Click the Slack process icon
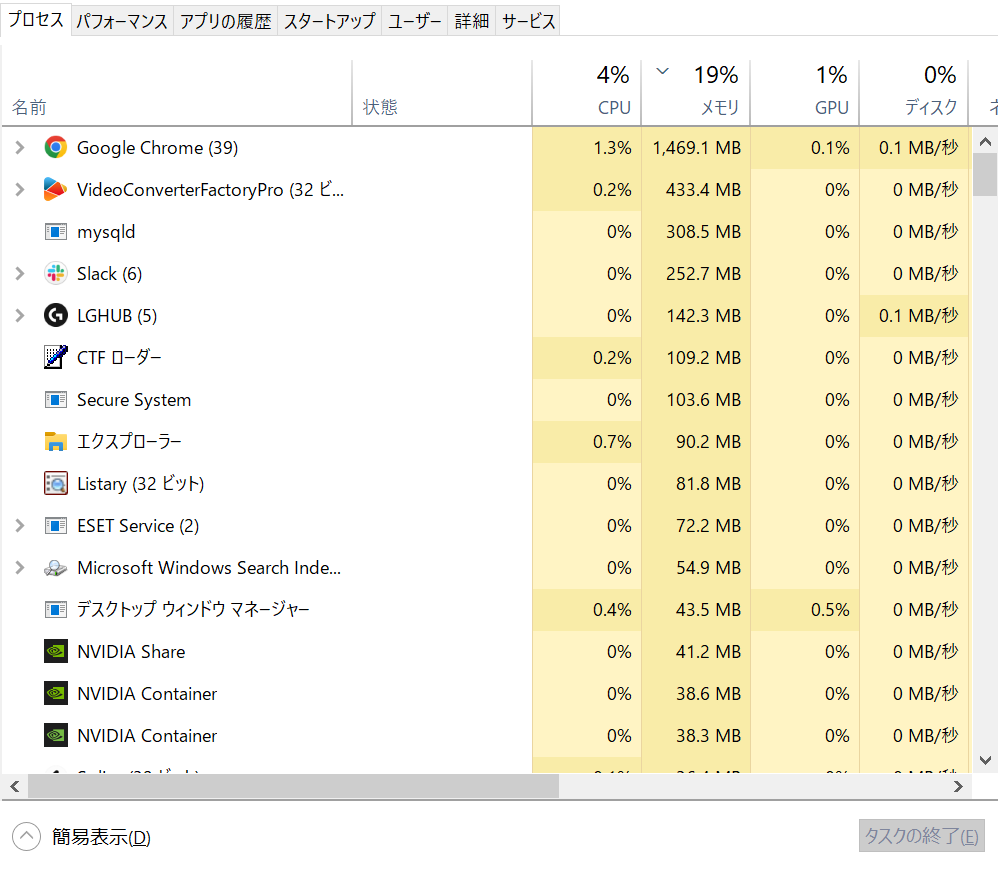 tap(56, 274)
